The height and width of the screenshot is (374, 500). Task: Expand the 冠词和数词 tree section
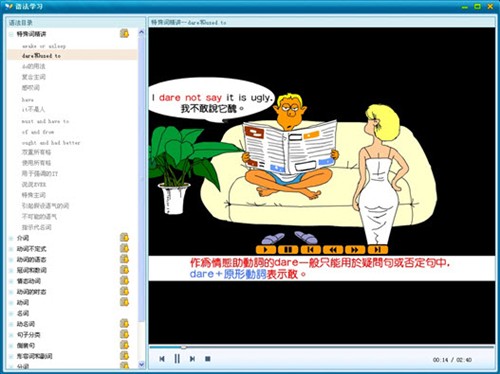coord(11,270)
